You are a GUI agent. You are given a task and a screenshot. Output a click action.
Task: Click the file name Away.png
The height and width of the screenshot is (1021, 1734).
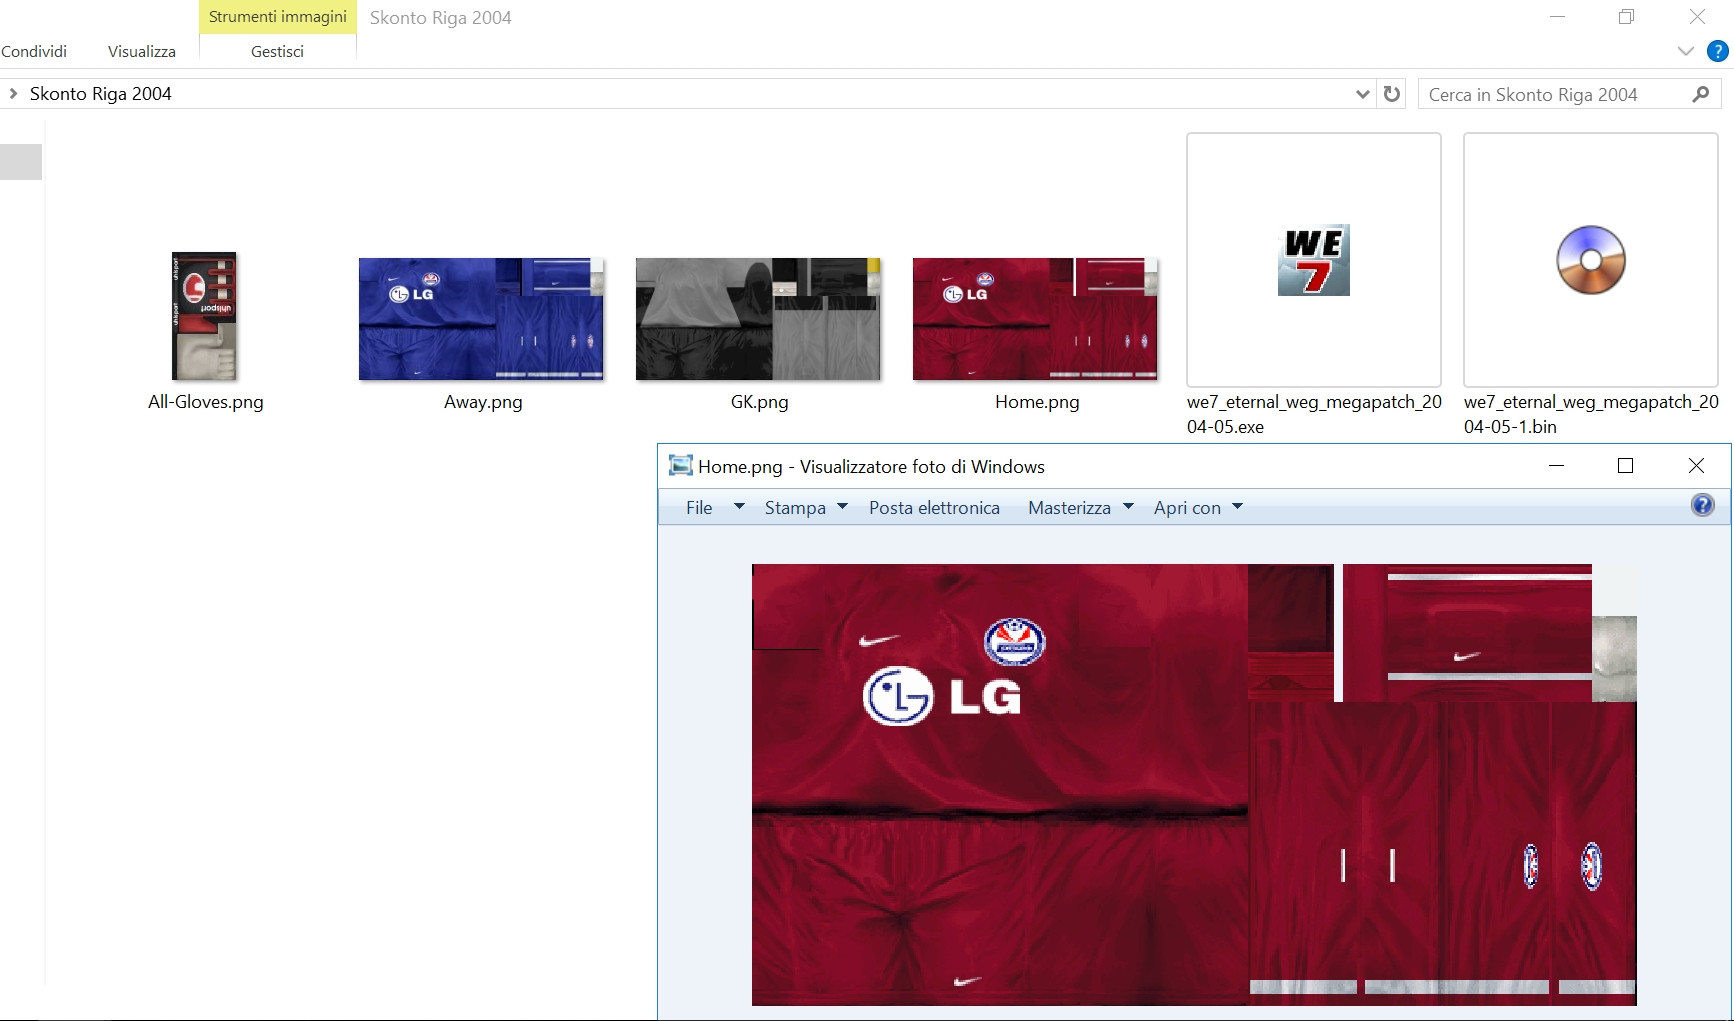click(483, 402)
